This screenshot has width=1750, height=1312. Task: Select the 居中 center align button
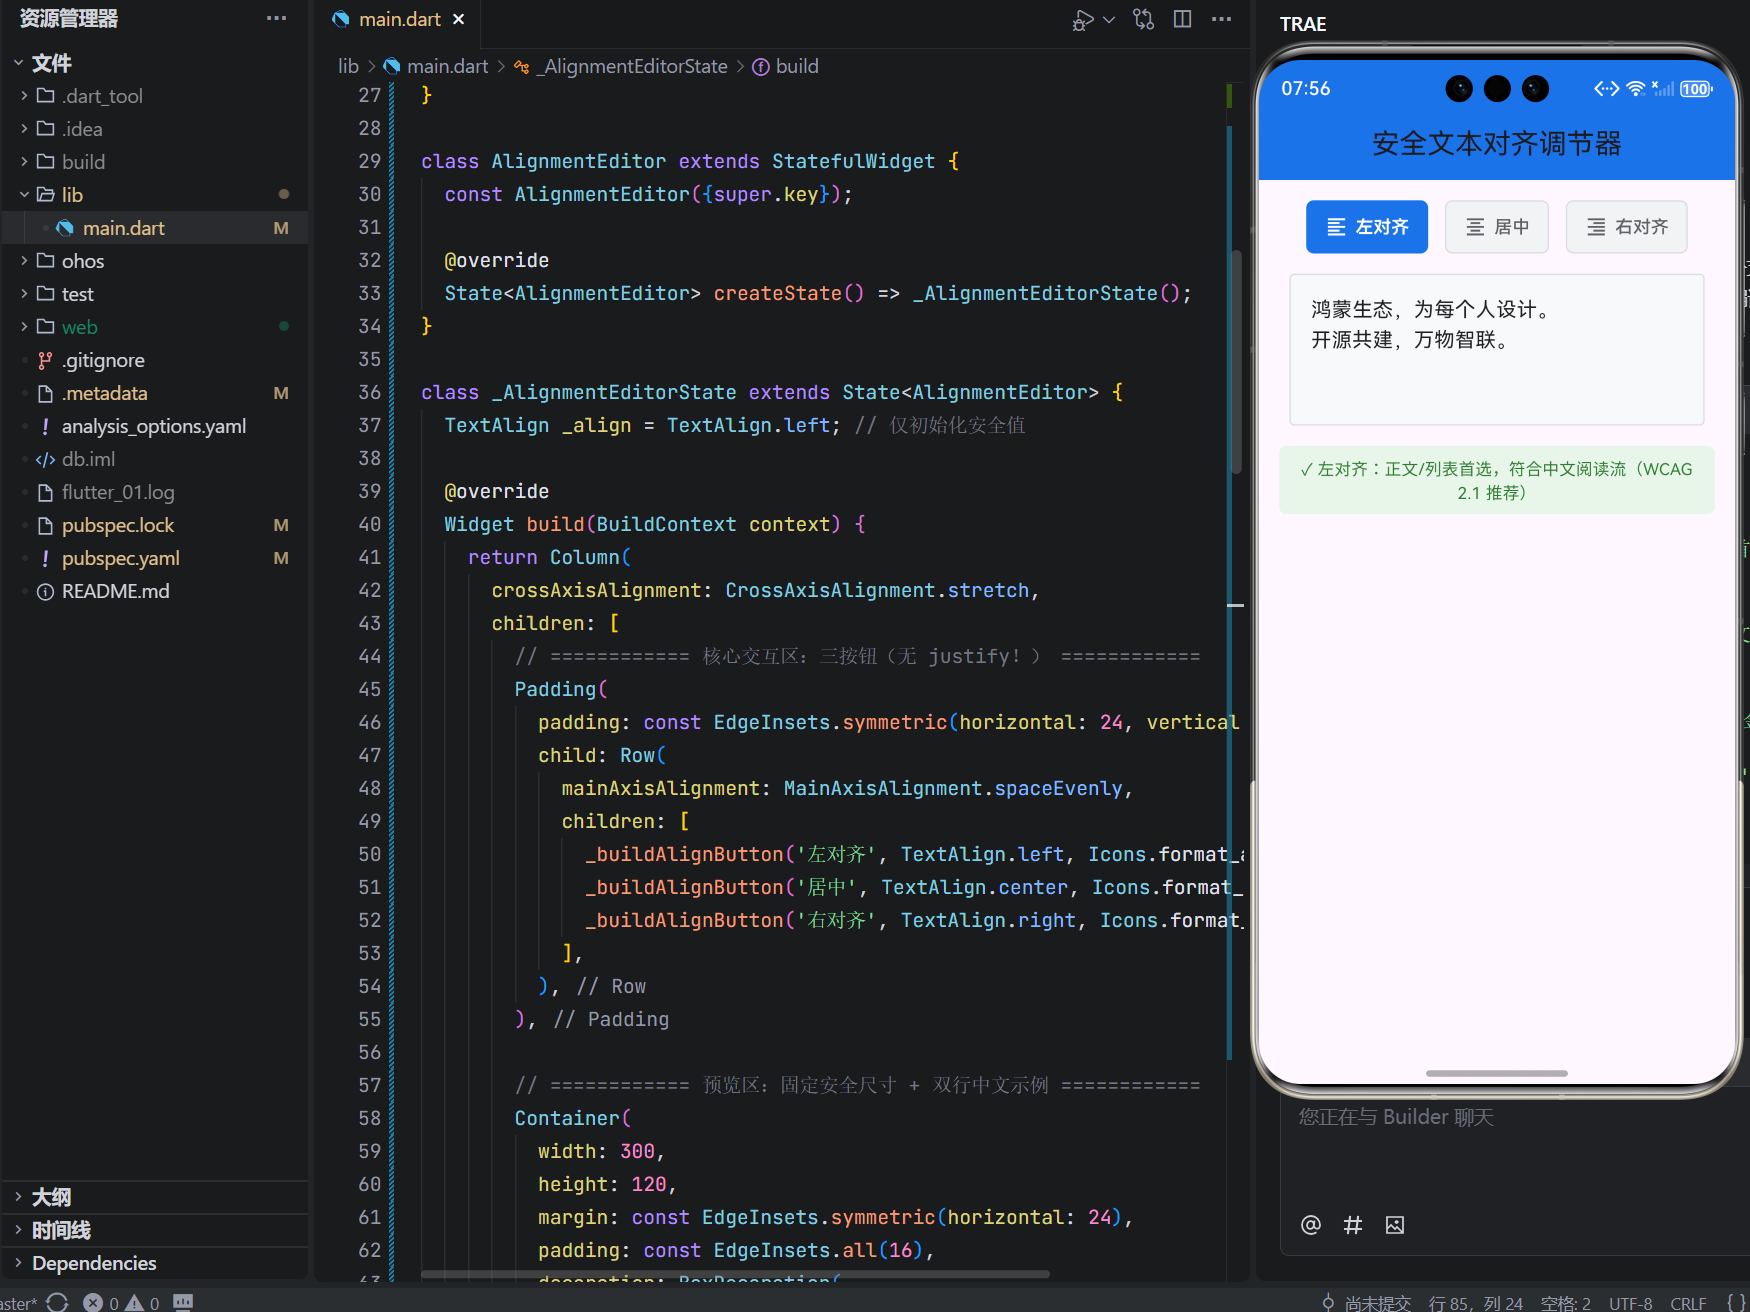tap(1496, 227)
